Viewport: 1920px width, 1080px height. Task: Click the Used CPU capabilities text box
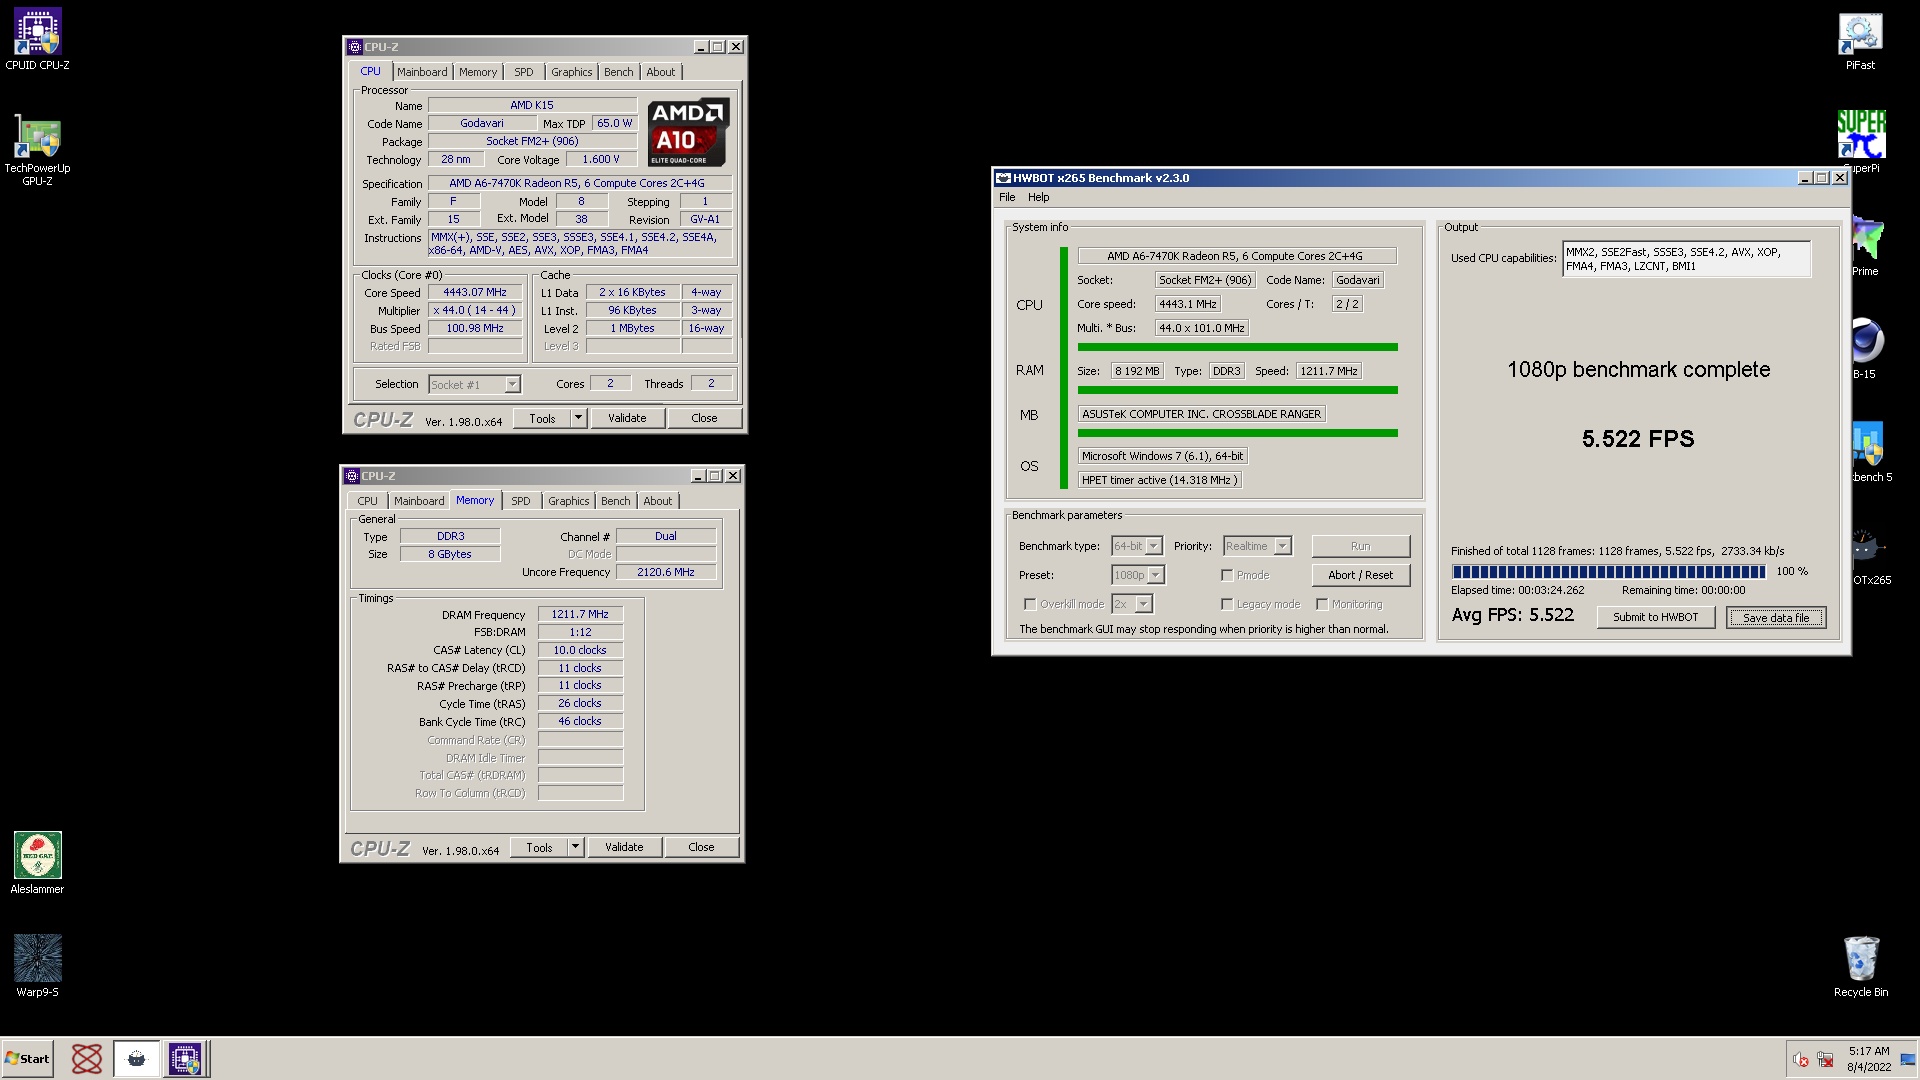[1686, 259]
